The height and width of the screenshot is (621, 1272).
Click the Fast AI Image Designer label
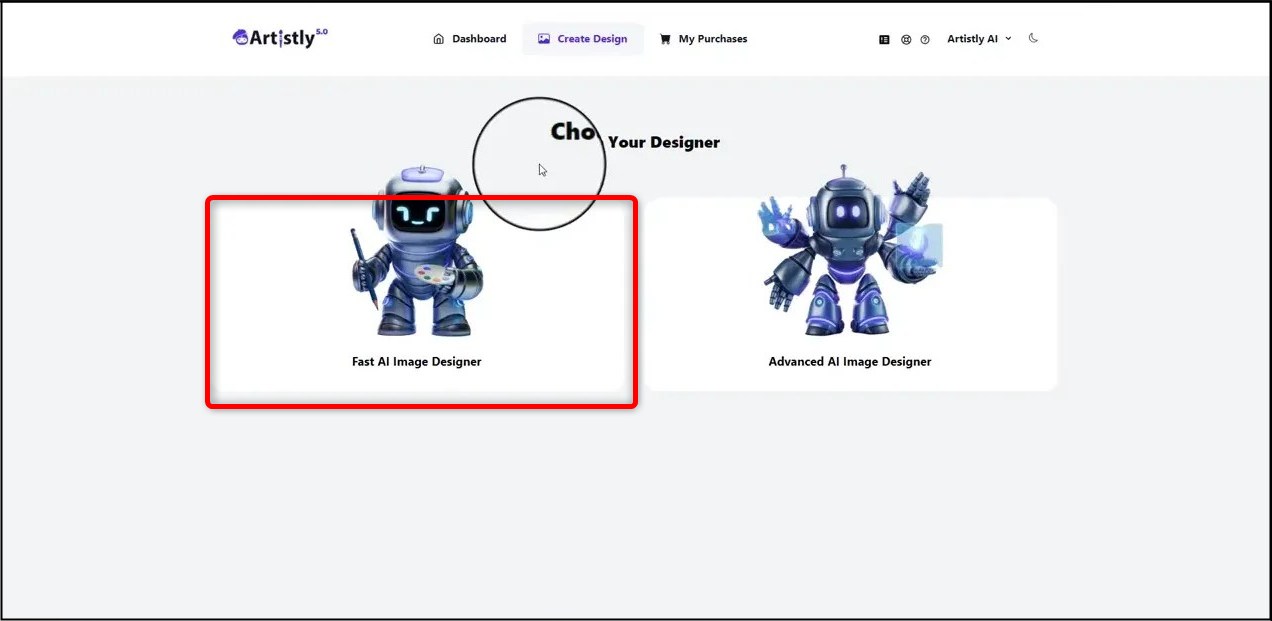tap(415, 361)
